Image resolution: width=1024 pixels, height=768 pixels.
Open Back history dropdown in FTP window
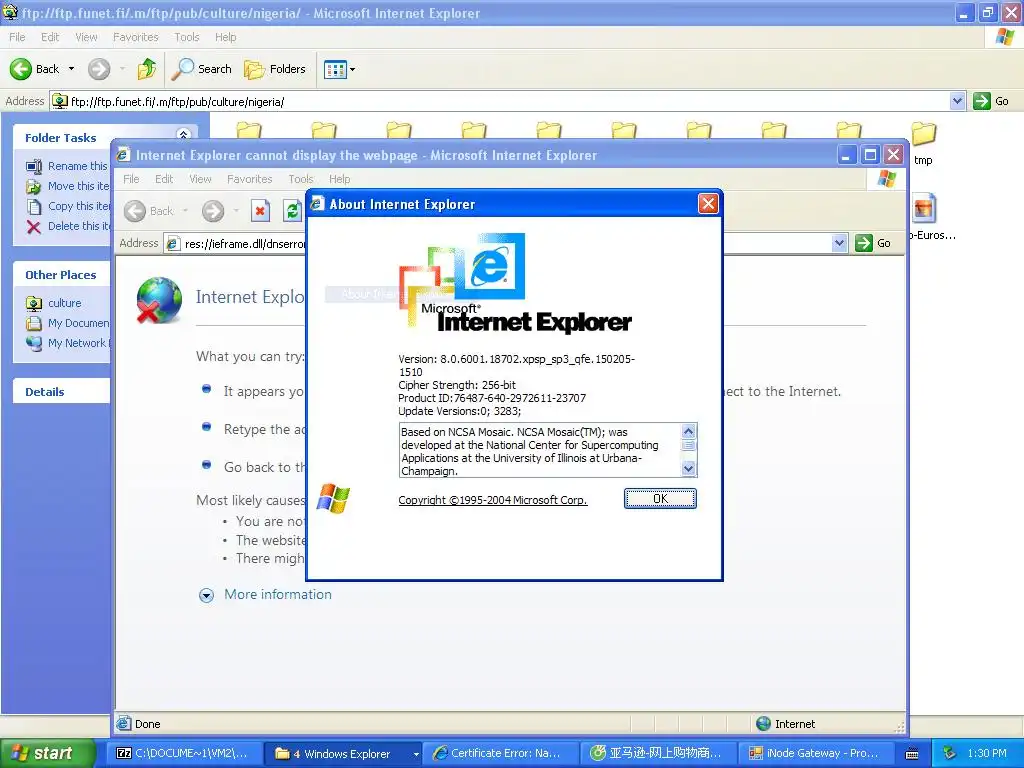71,69
